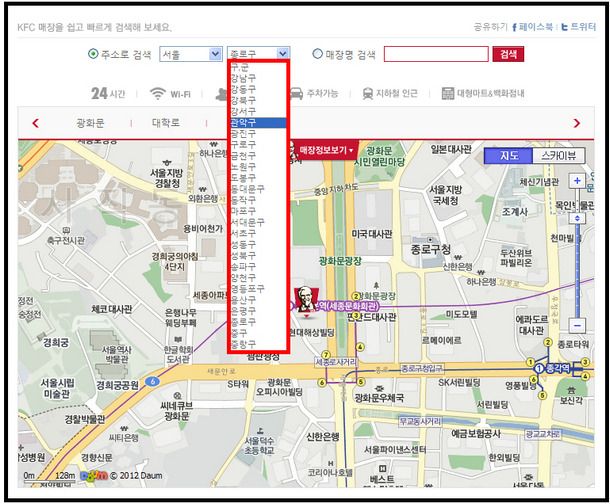
Task: Select 동작구 in the district list
Action: (258, 200)
